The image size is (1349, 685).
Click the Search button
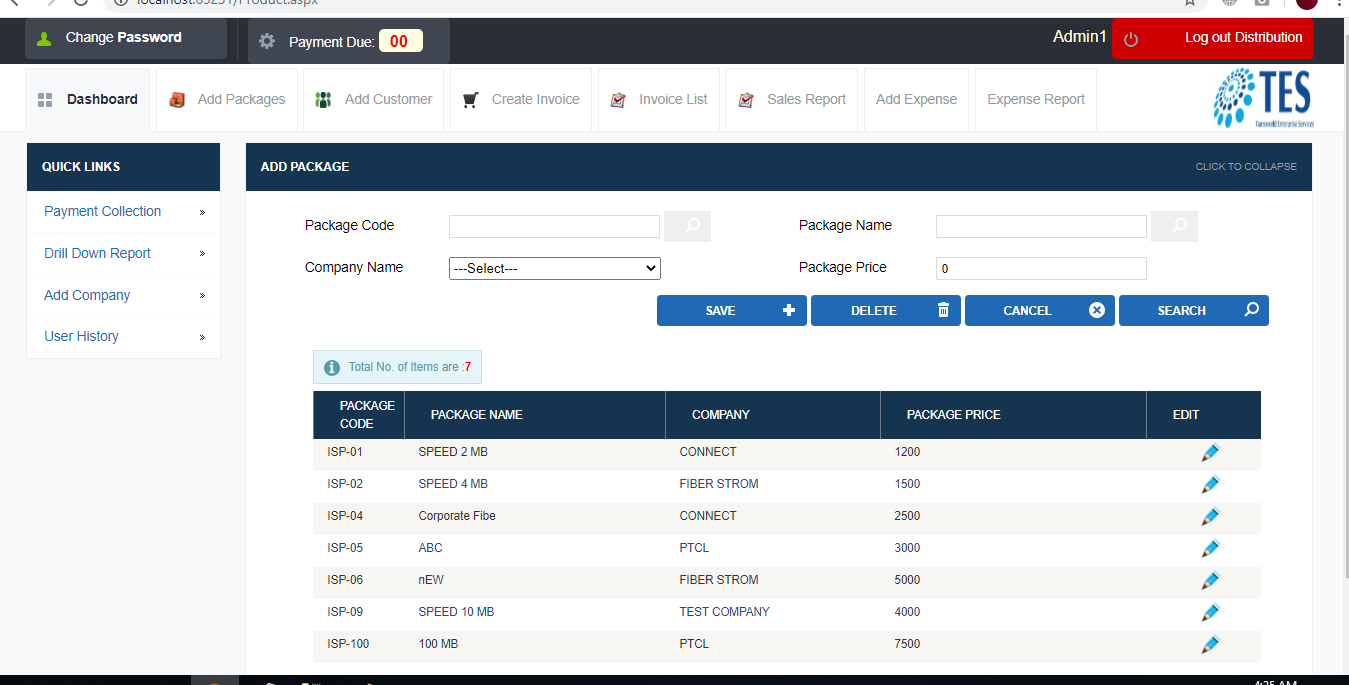1194,311
